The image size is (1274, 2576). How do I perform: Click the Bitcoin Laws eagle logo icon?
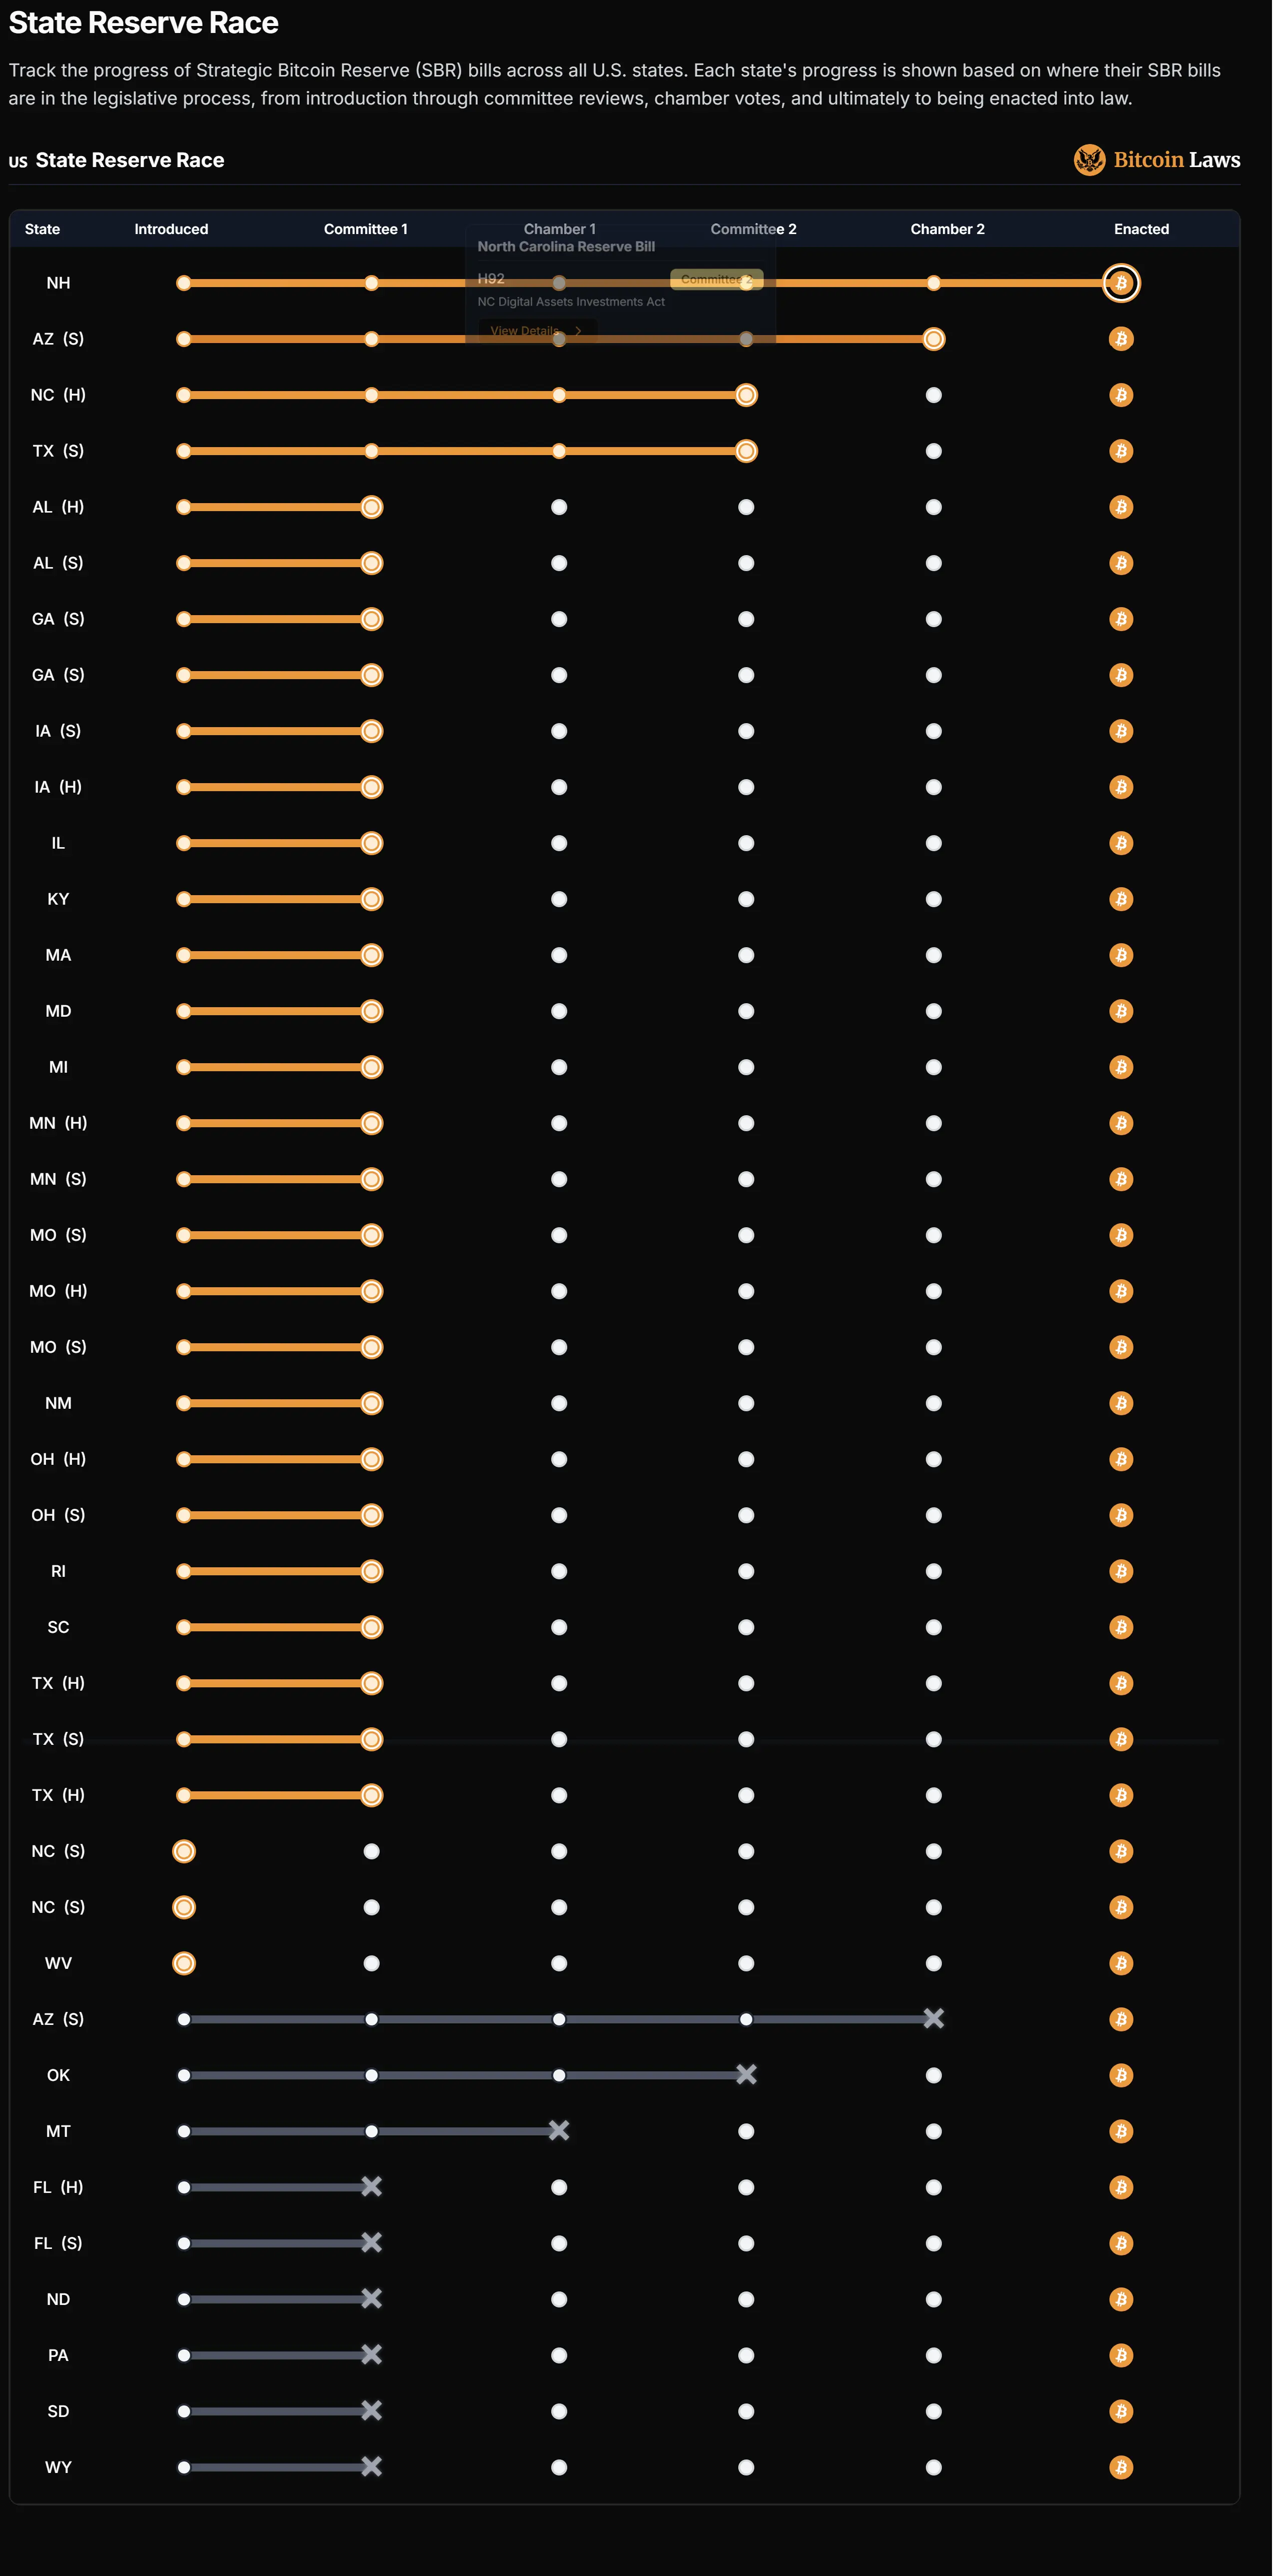tap(1089, 160)
